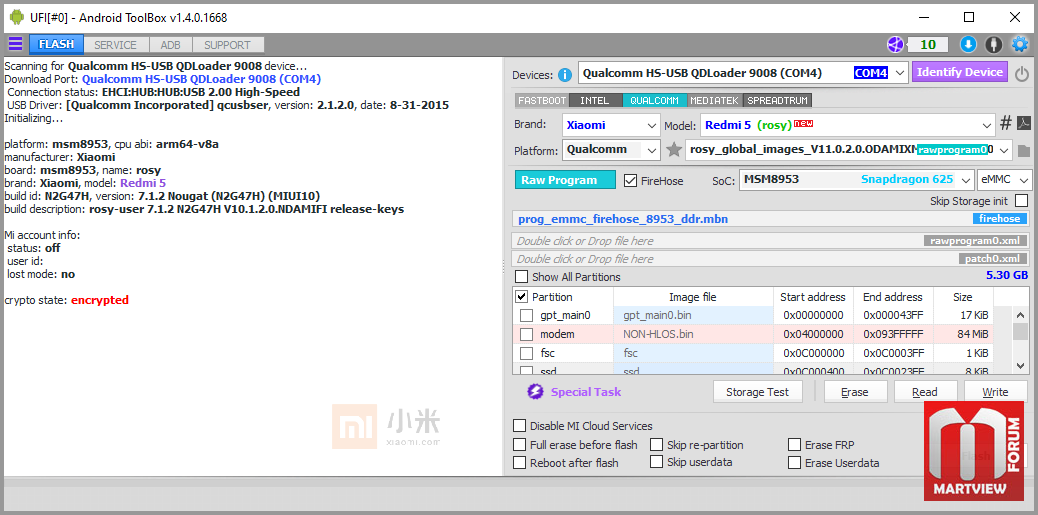Screen dimensions: 1038x515
Task: Click the Write button
Action: 995,392
